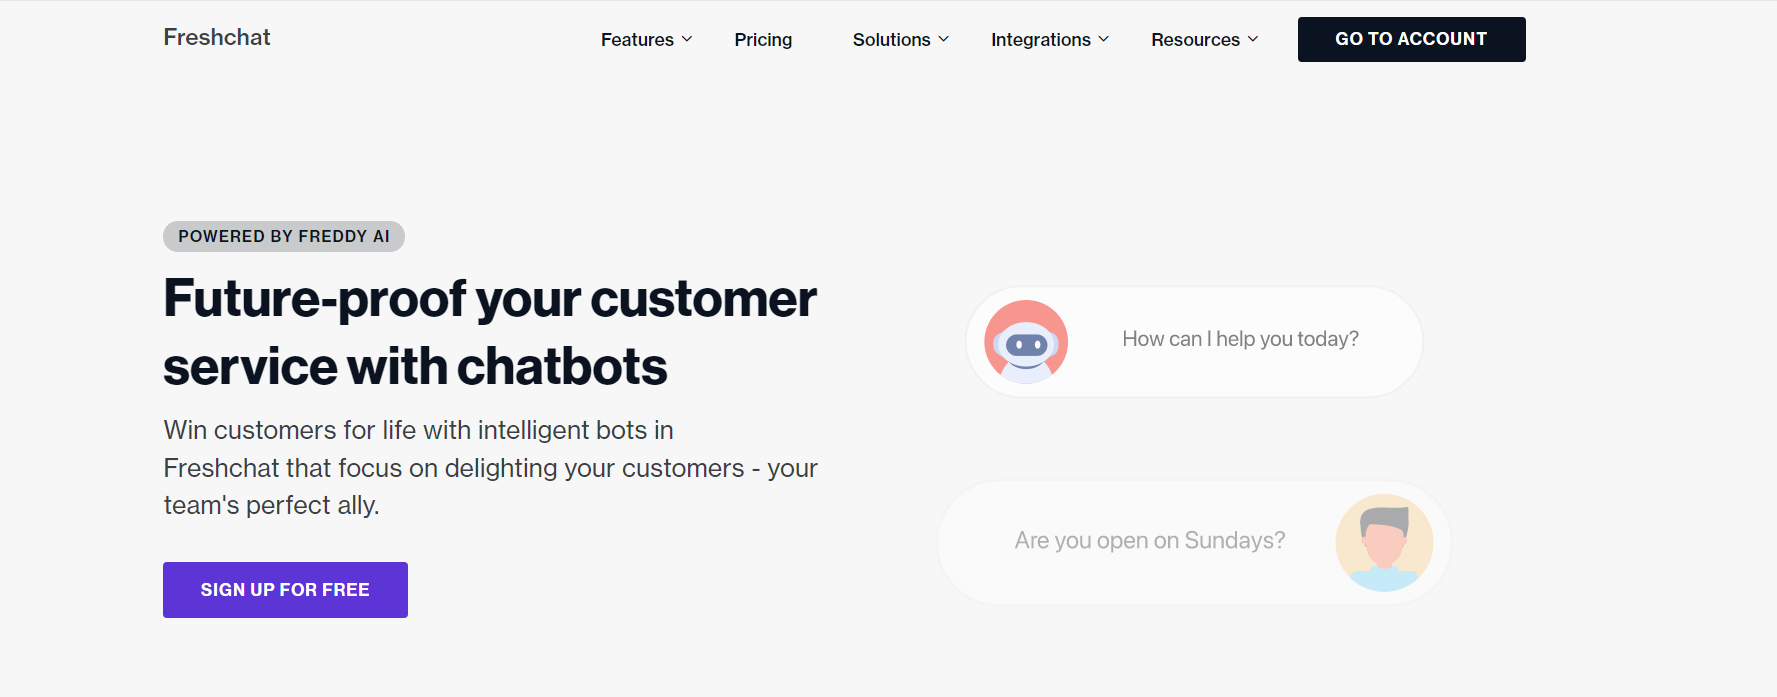Expand the chevron next to Features
Image resolution: width=1777 pixels, height=697 pixels.
[687, 39]
